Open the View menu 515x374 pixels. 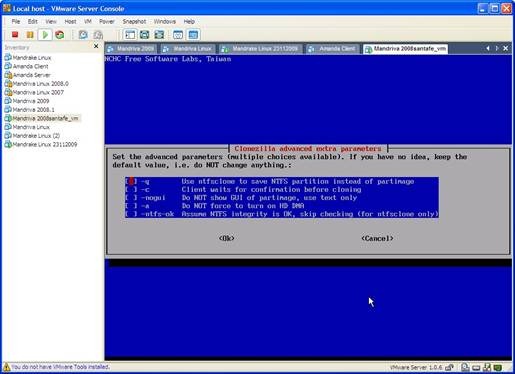51,21
